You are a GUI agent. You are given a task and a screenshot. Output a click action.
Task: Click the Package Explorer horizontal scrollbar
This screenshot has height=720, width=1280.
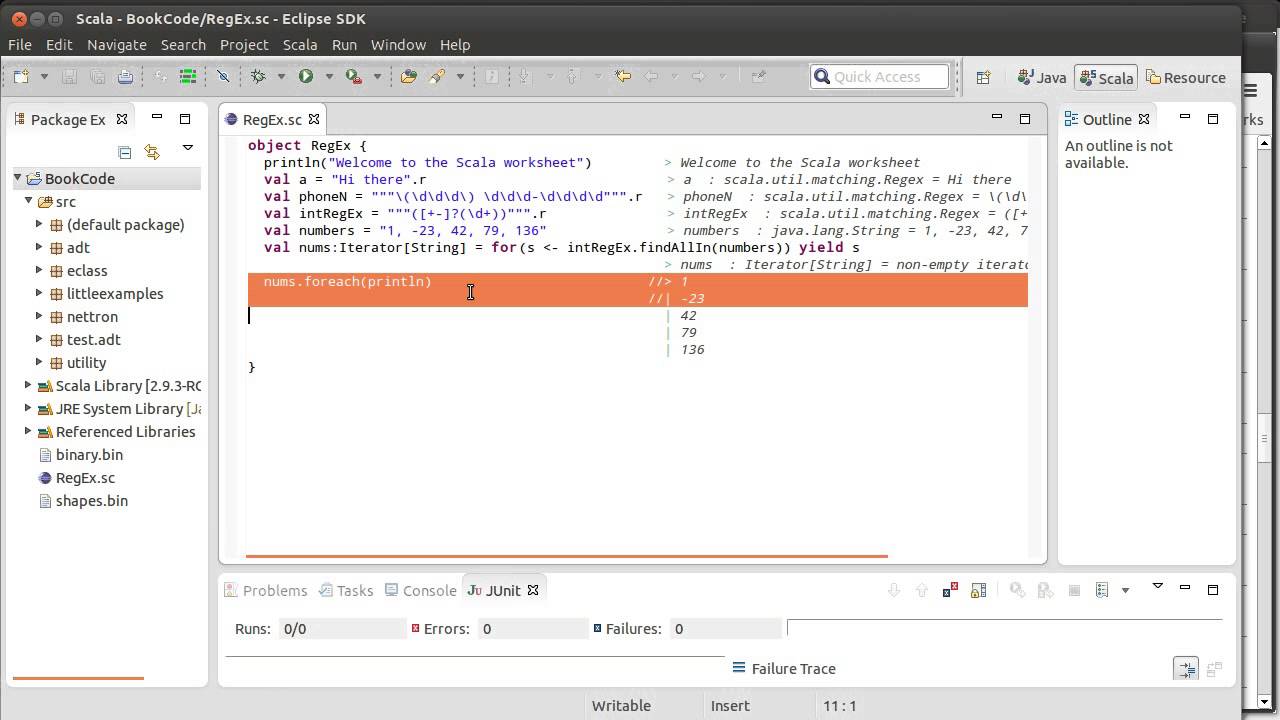pyautogui.click(x=77, y=678)
